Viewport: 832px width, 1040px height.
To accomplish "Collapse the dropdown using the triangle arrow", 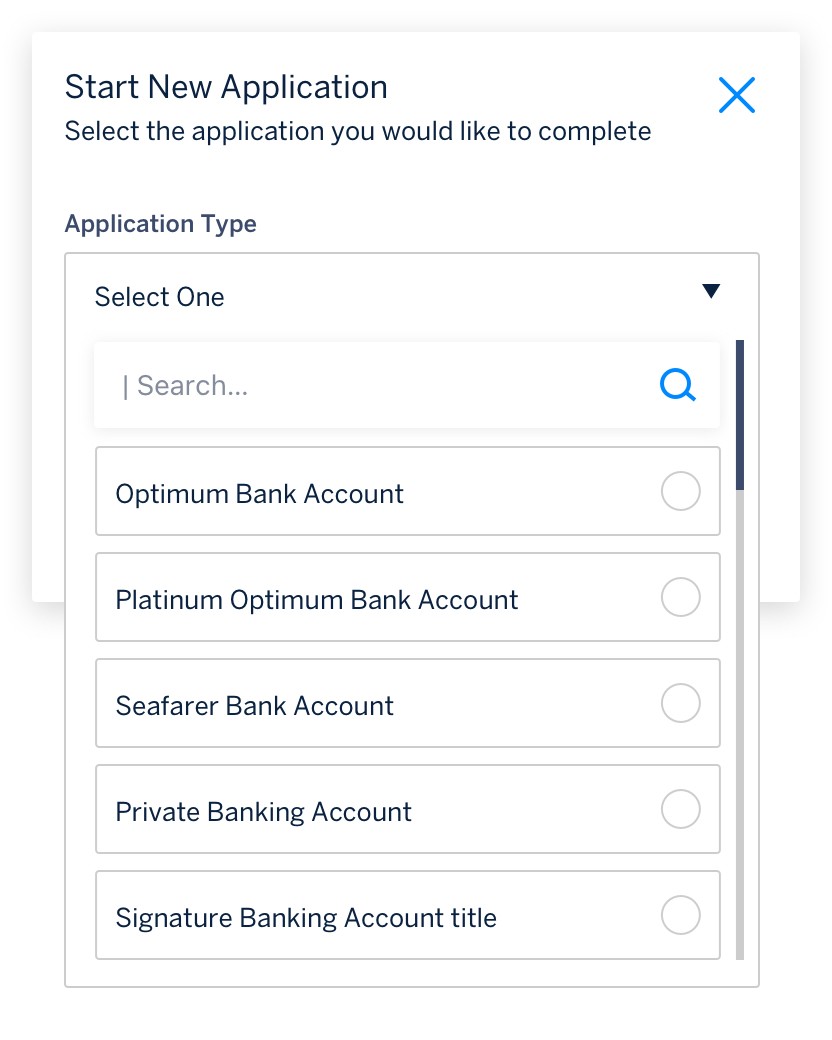I will pos(711,291).
